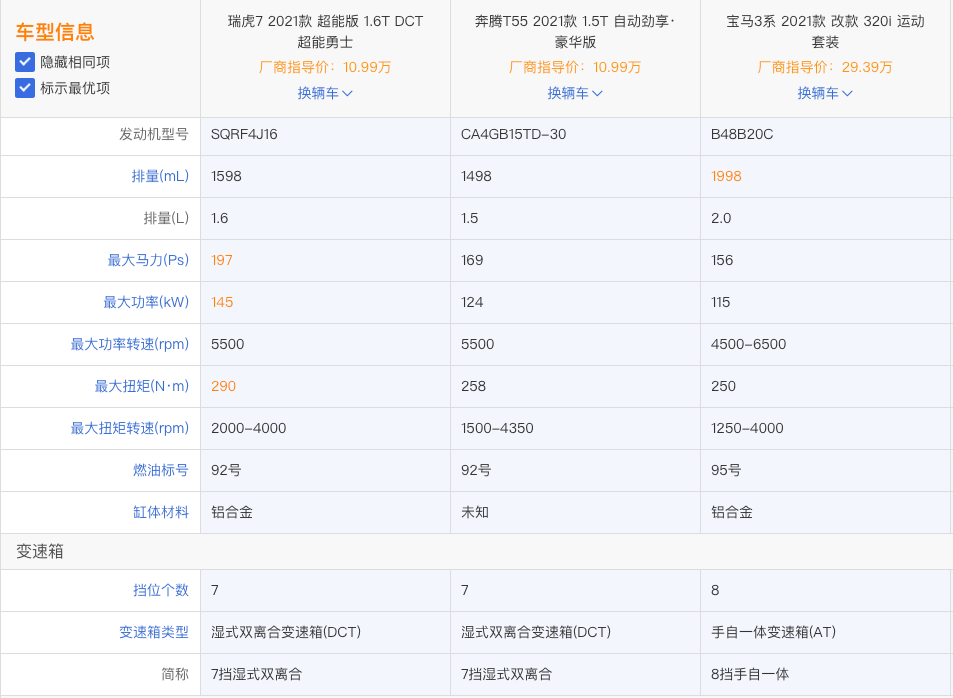Click chevron arrow beside 宝马3系 换辆车
This screenshot has height=698, width=953.
[847, 94]
